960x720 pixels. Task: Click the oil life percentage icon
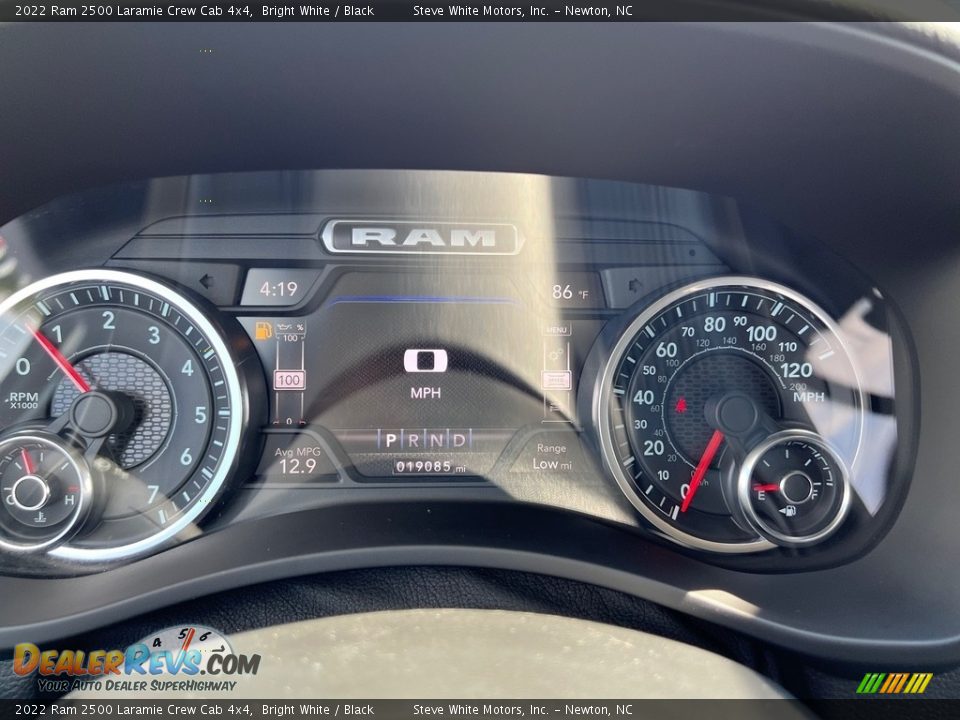(290, 328)
